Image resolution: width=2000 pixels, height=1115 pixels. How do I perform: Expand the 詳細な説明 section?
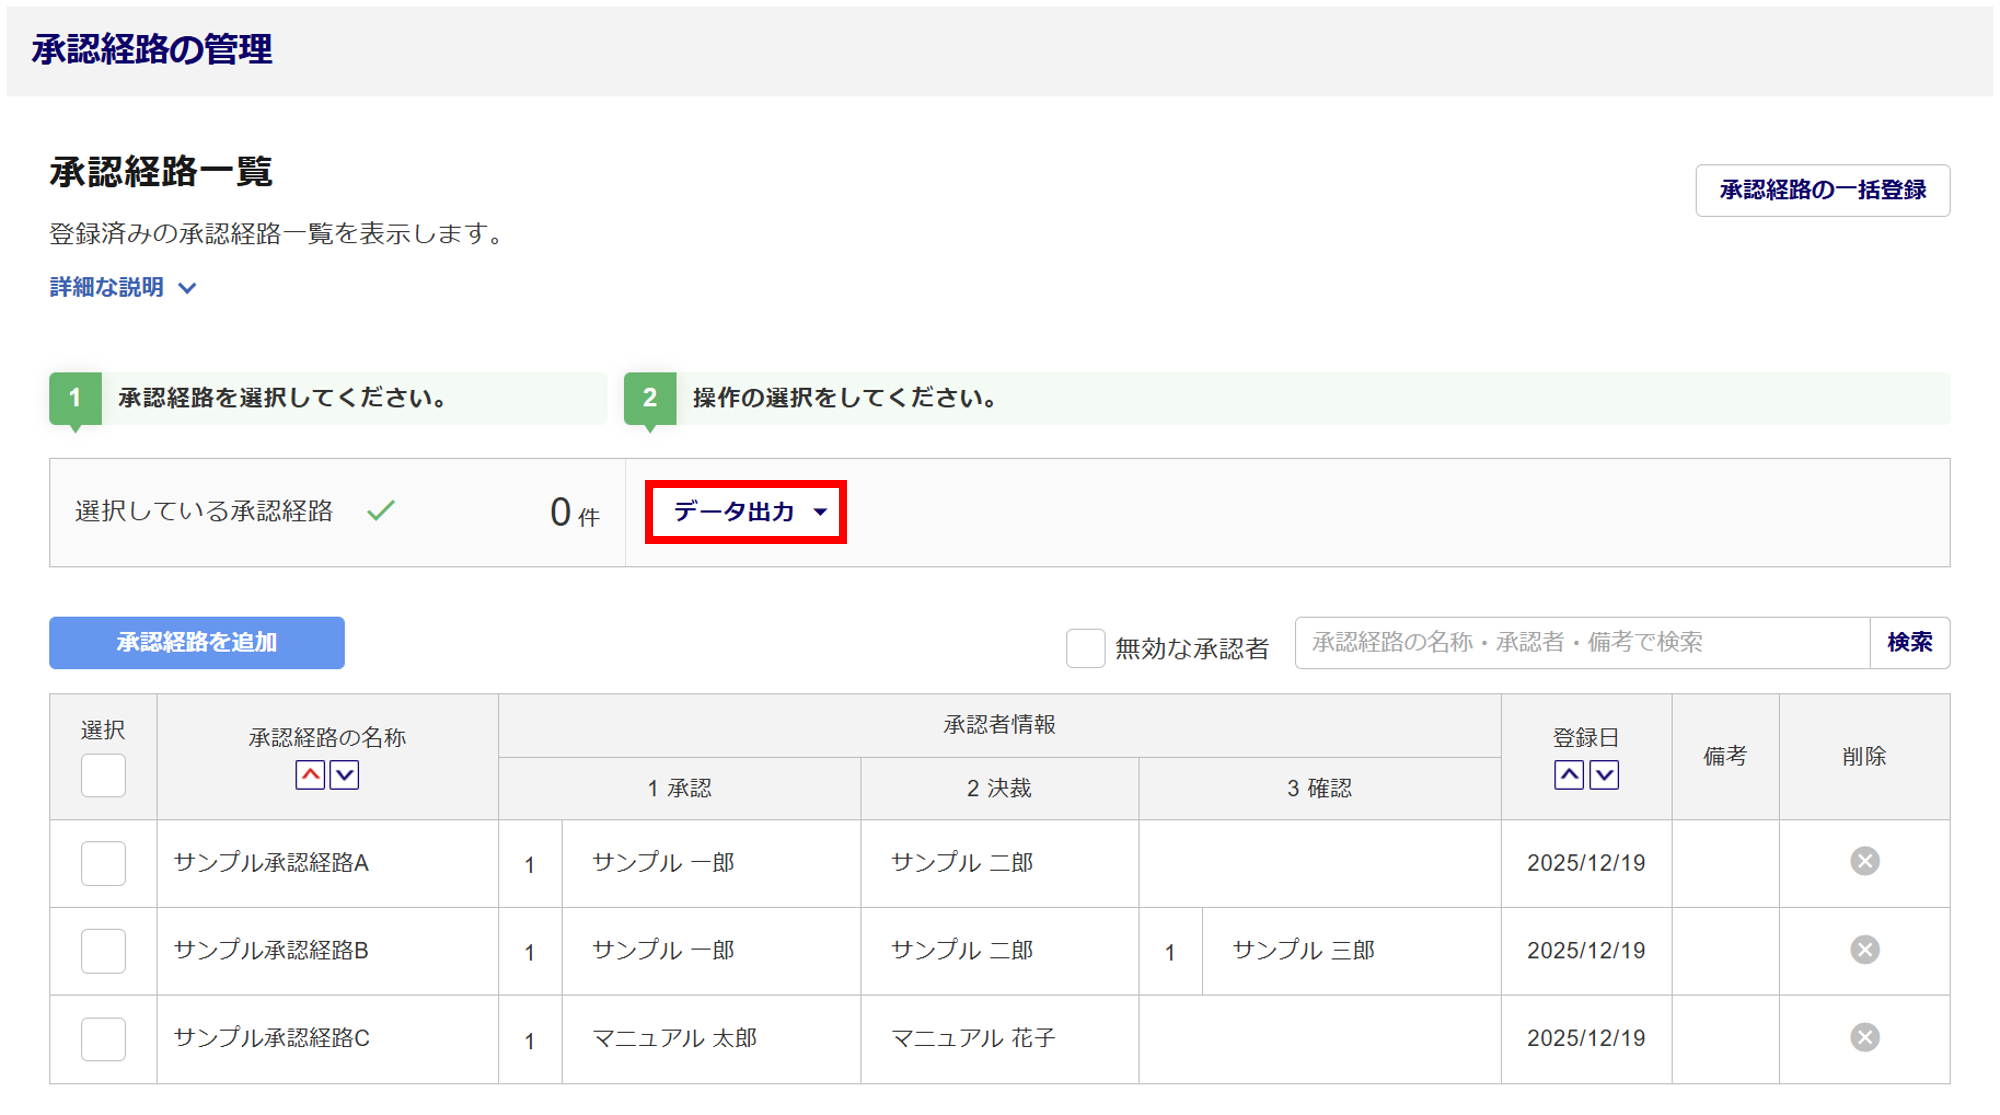pos(122,288)
